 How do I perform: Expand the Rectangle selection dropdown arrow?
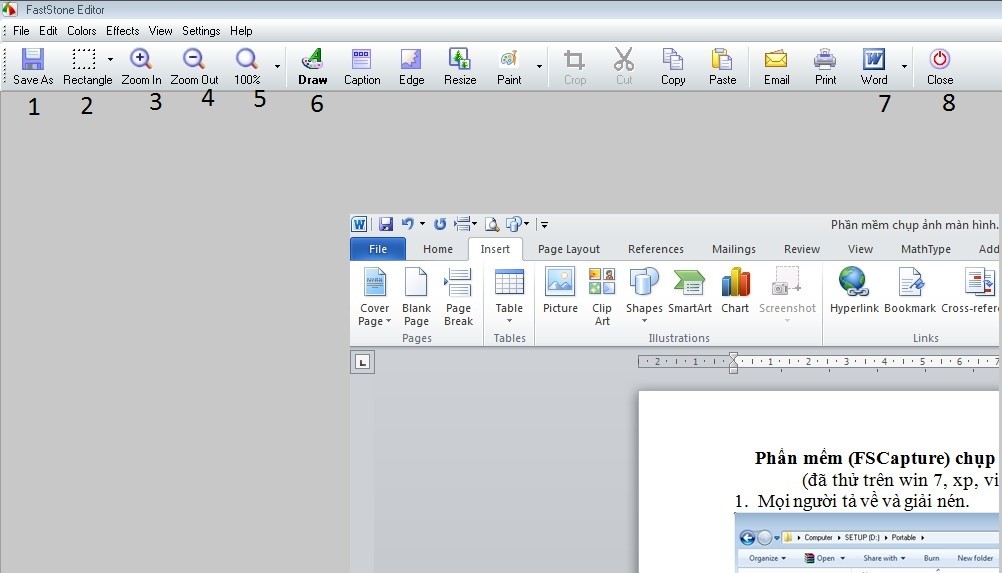pyautogui.click(x=111, y=59)
